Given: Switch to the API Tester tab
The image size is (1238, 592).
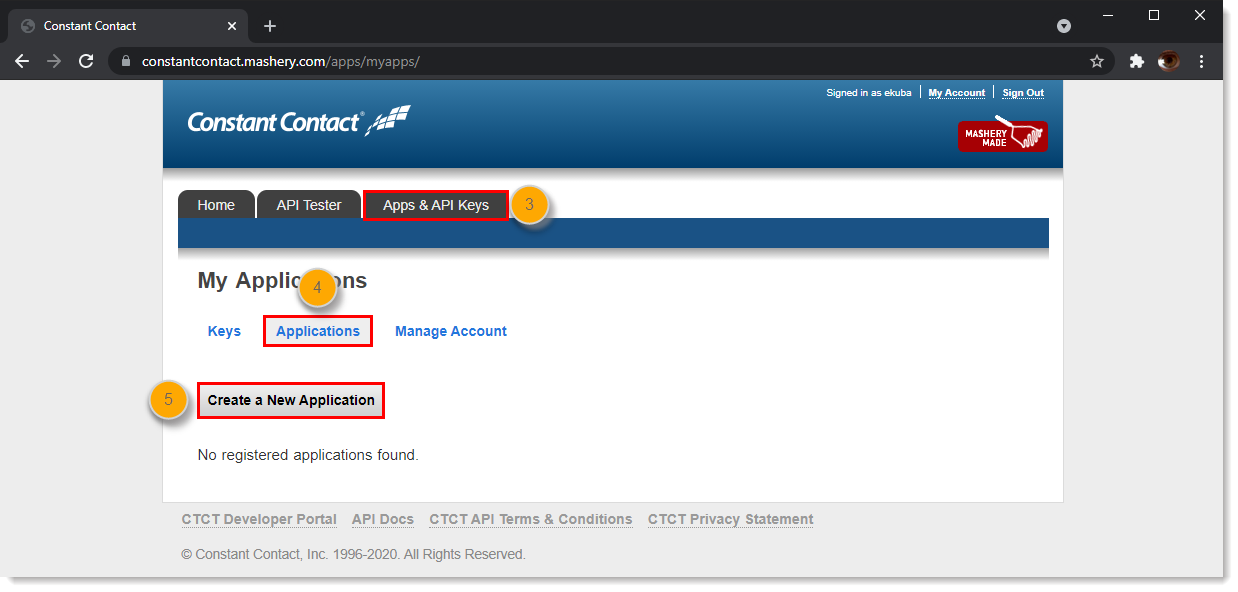Looking at the screenshot, I should click(309, 204).
